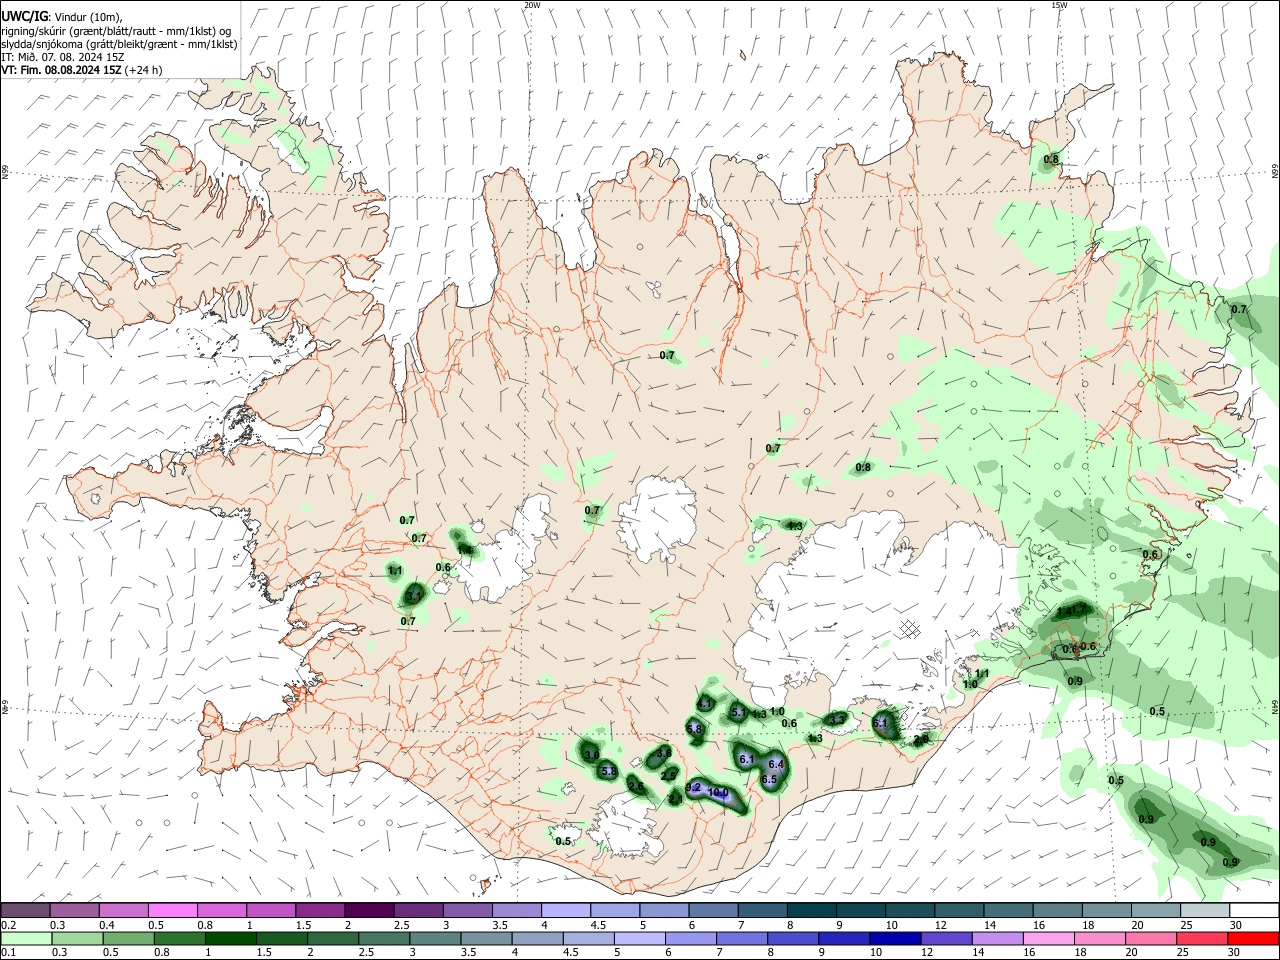The image size is (1280, 960).
Task: Click the '4.1' precipitation value on the map
Action: pyautogui.click(x=704, y=704)
